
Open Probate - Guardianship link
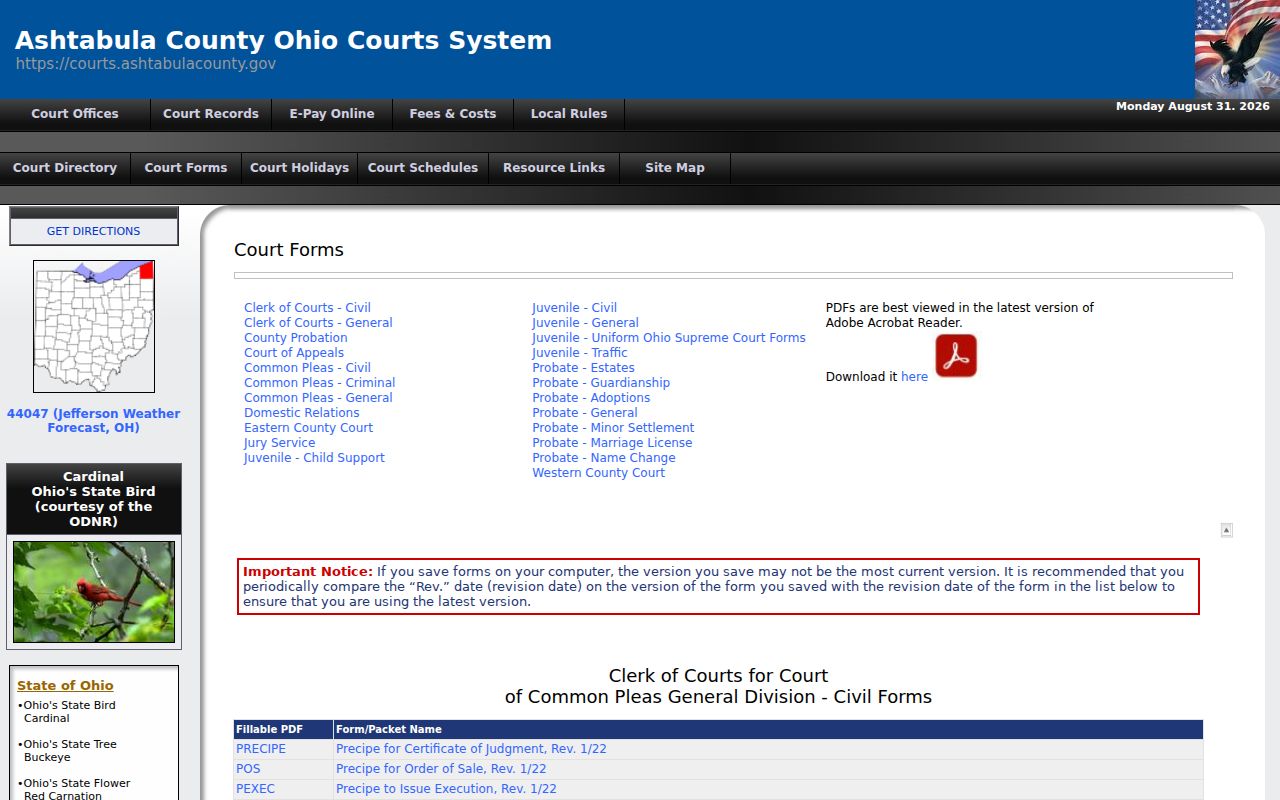pyautogui.click(x=601, y=383)
